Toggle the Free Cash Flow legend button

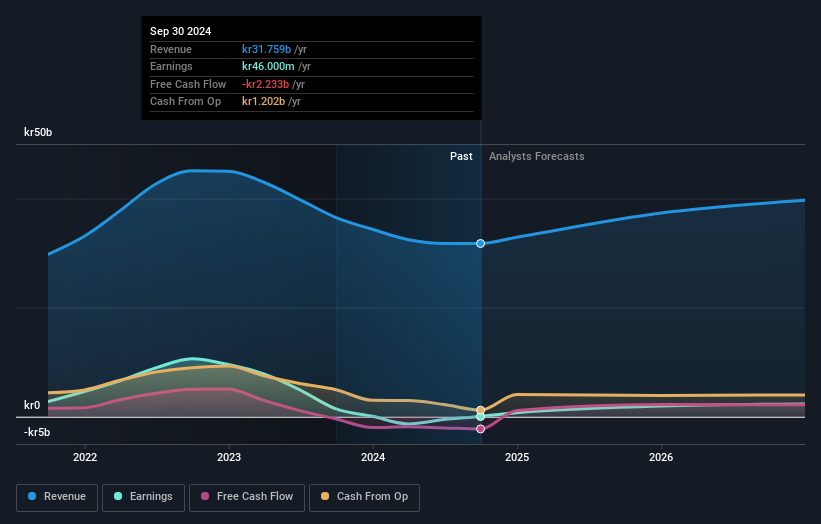coord(247,497)
